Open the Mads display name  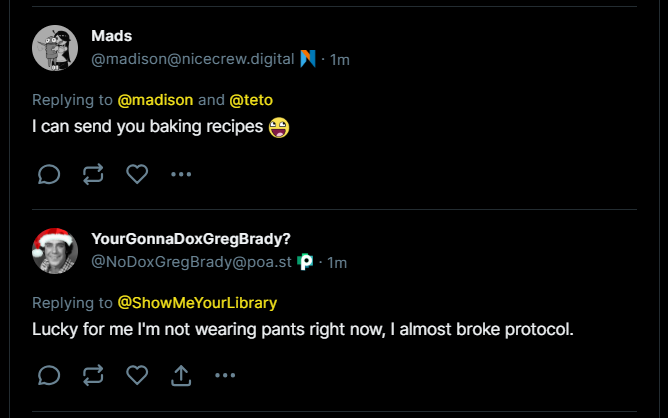click(x=111, y=36)
